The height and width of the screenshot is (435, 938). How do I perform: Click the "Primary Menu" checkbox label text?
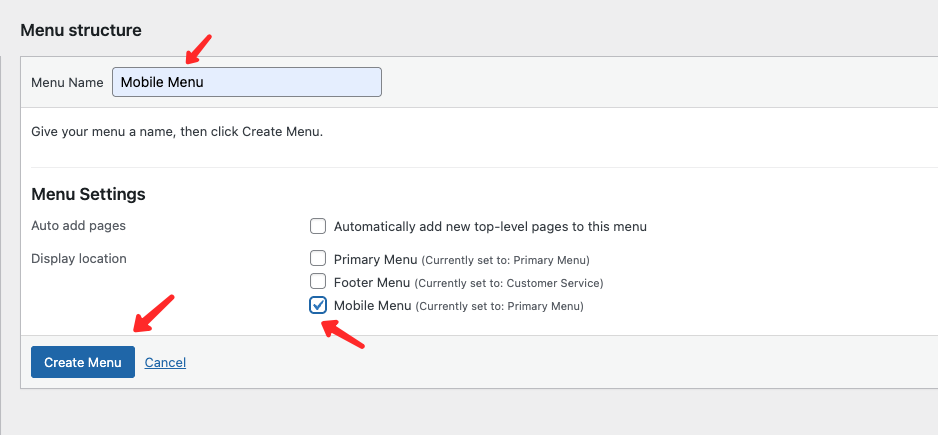(x=375, y=259)
